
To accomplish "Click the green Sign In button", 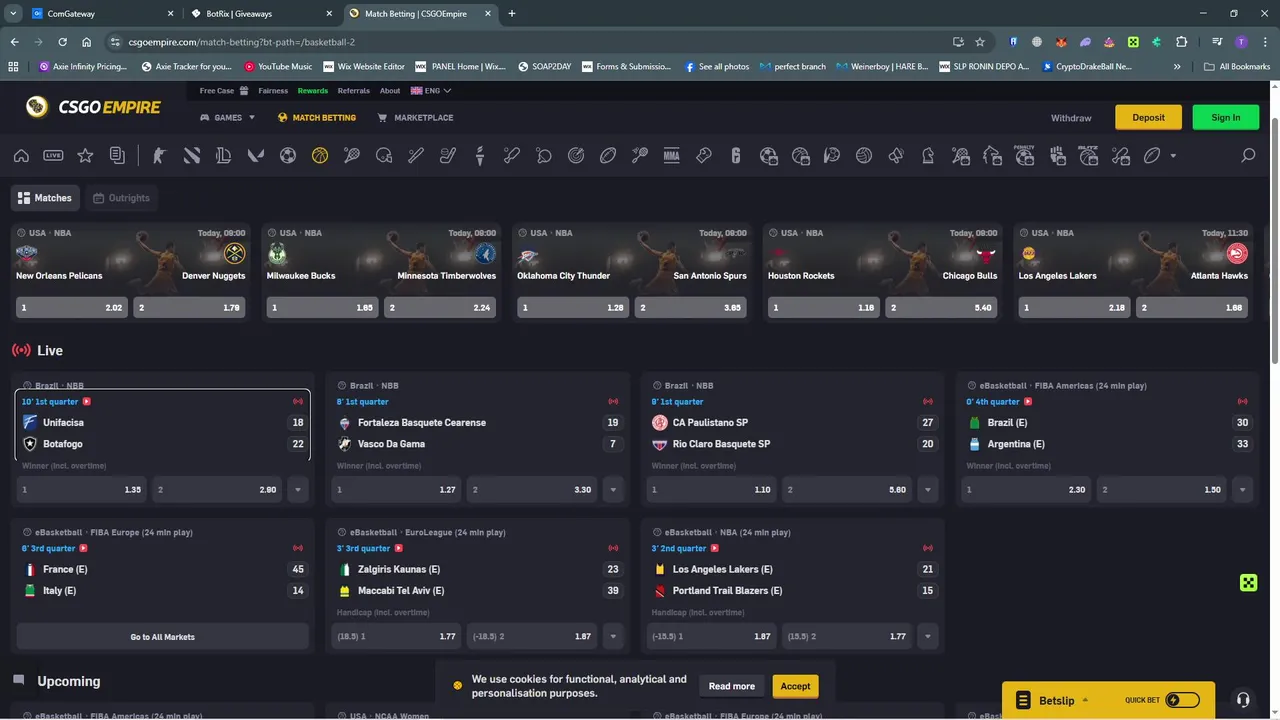I will point(1226,117).
